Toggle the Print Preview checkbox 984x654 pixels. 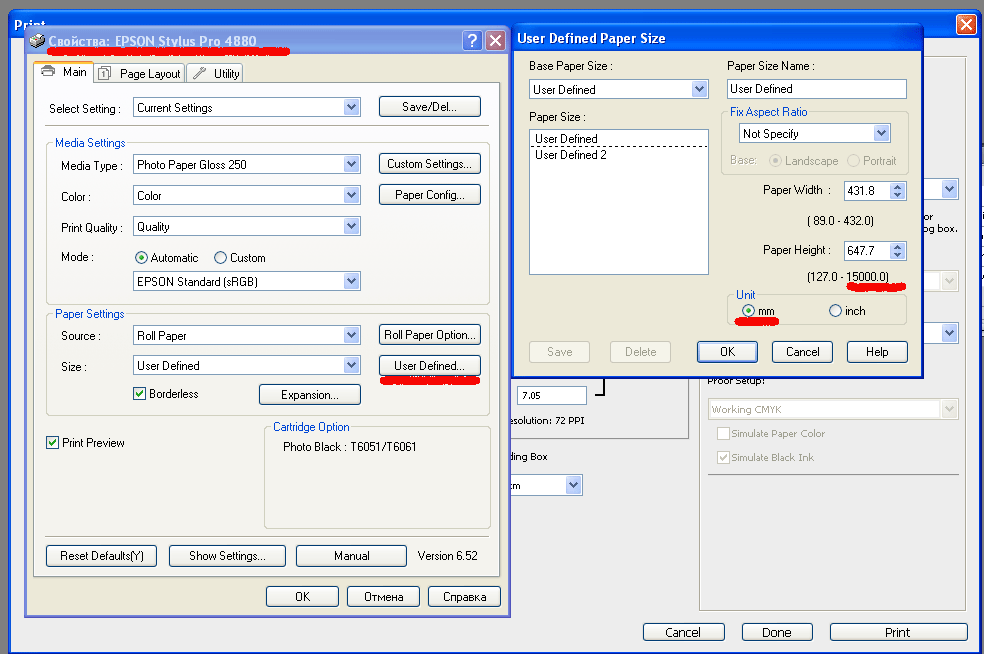(53, 442)
